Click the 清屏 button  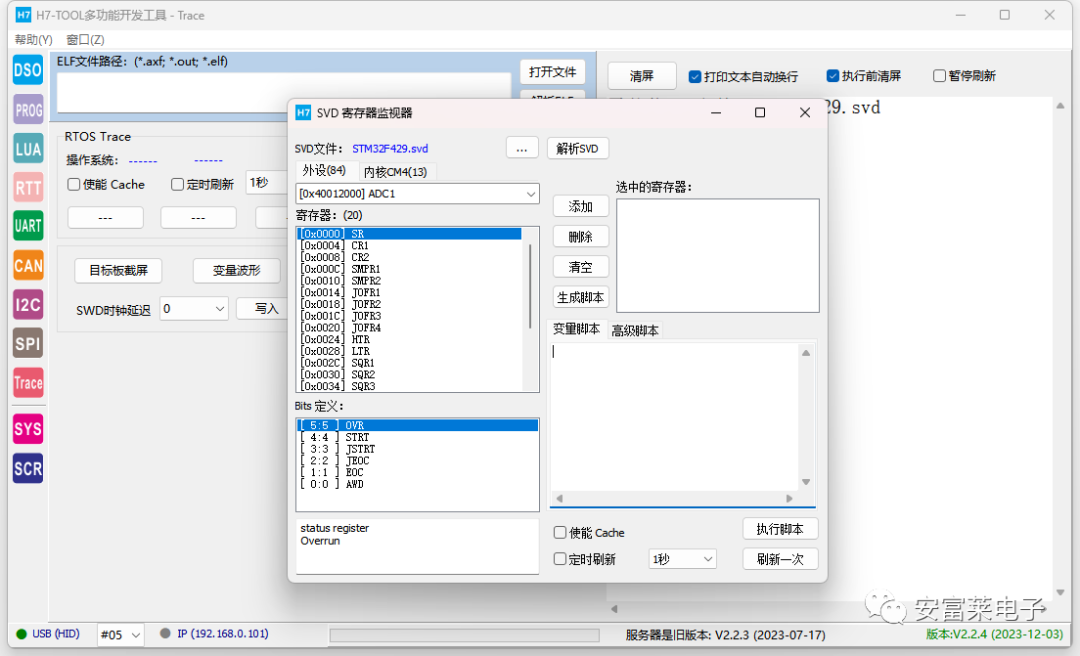[642, 76]
